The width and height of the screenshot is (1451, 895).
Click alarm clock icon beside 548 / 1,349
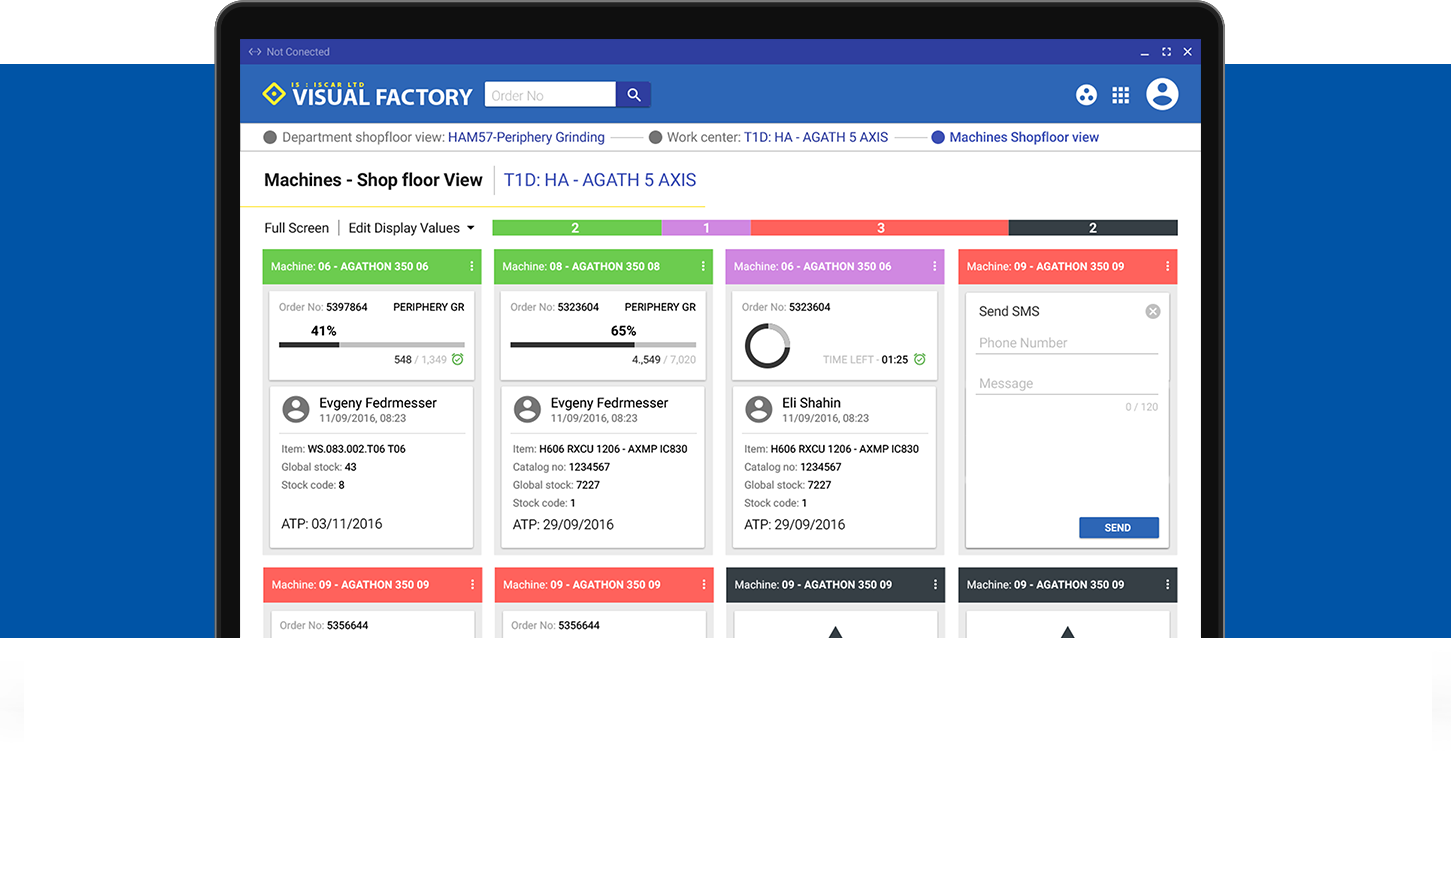[x=457, y=359]
